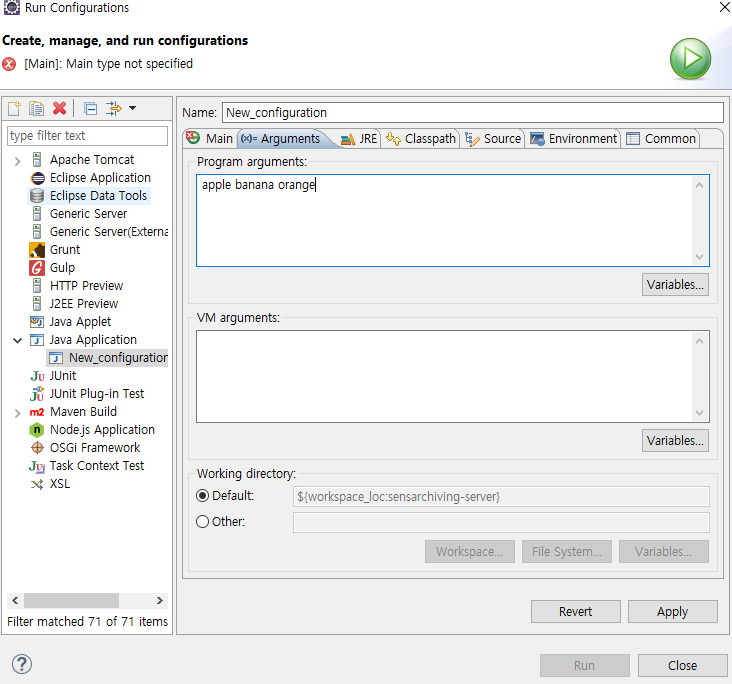Viewport: 732px width, 684px height.
Task: Click the Eclipse Data Tools database icon
Action: coord(37,196)
